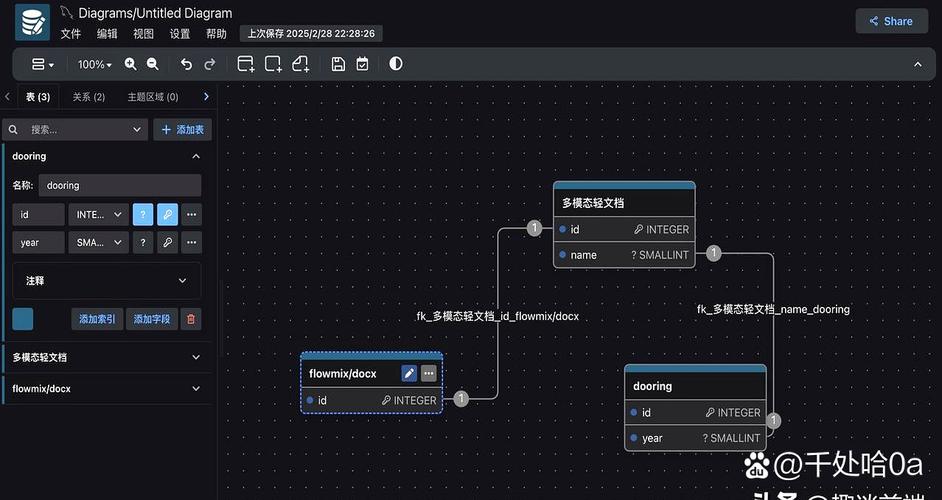Click the zoom in magnifier icon

[x=130, y=64]
